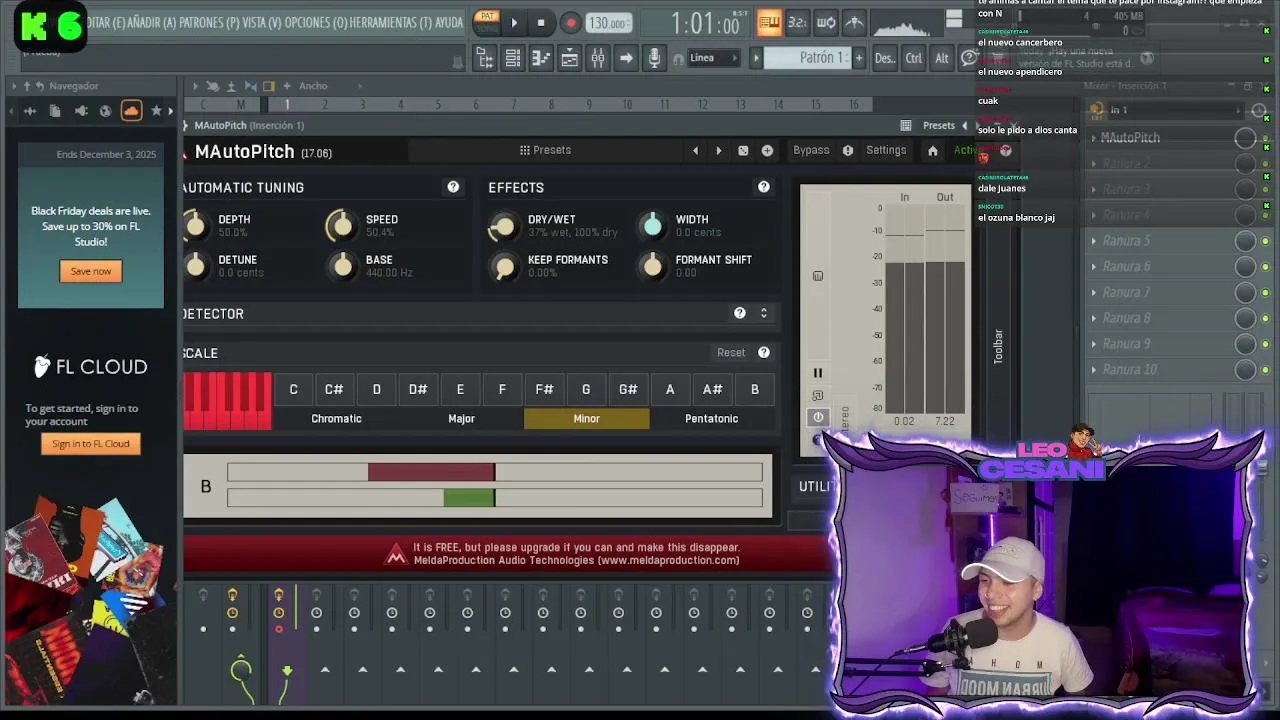Stop playback with the Stop button
This screenshot has height=720, width=1280.
[x=541, y=23]
